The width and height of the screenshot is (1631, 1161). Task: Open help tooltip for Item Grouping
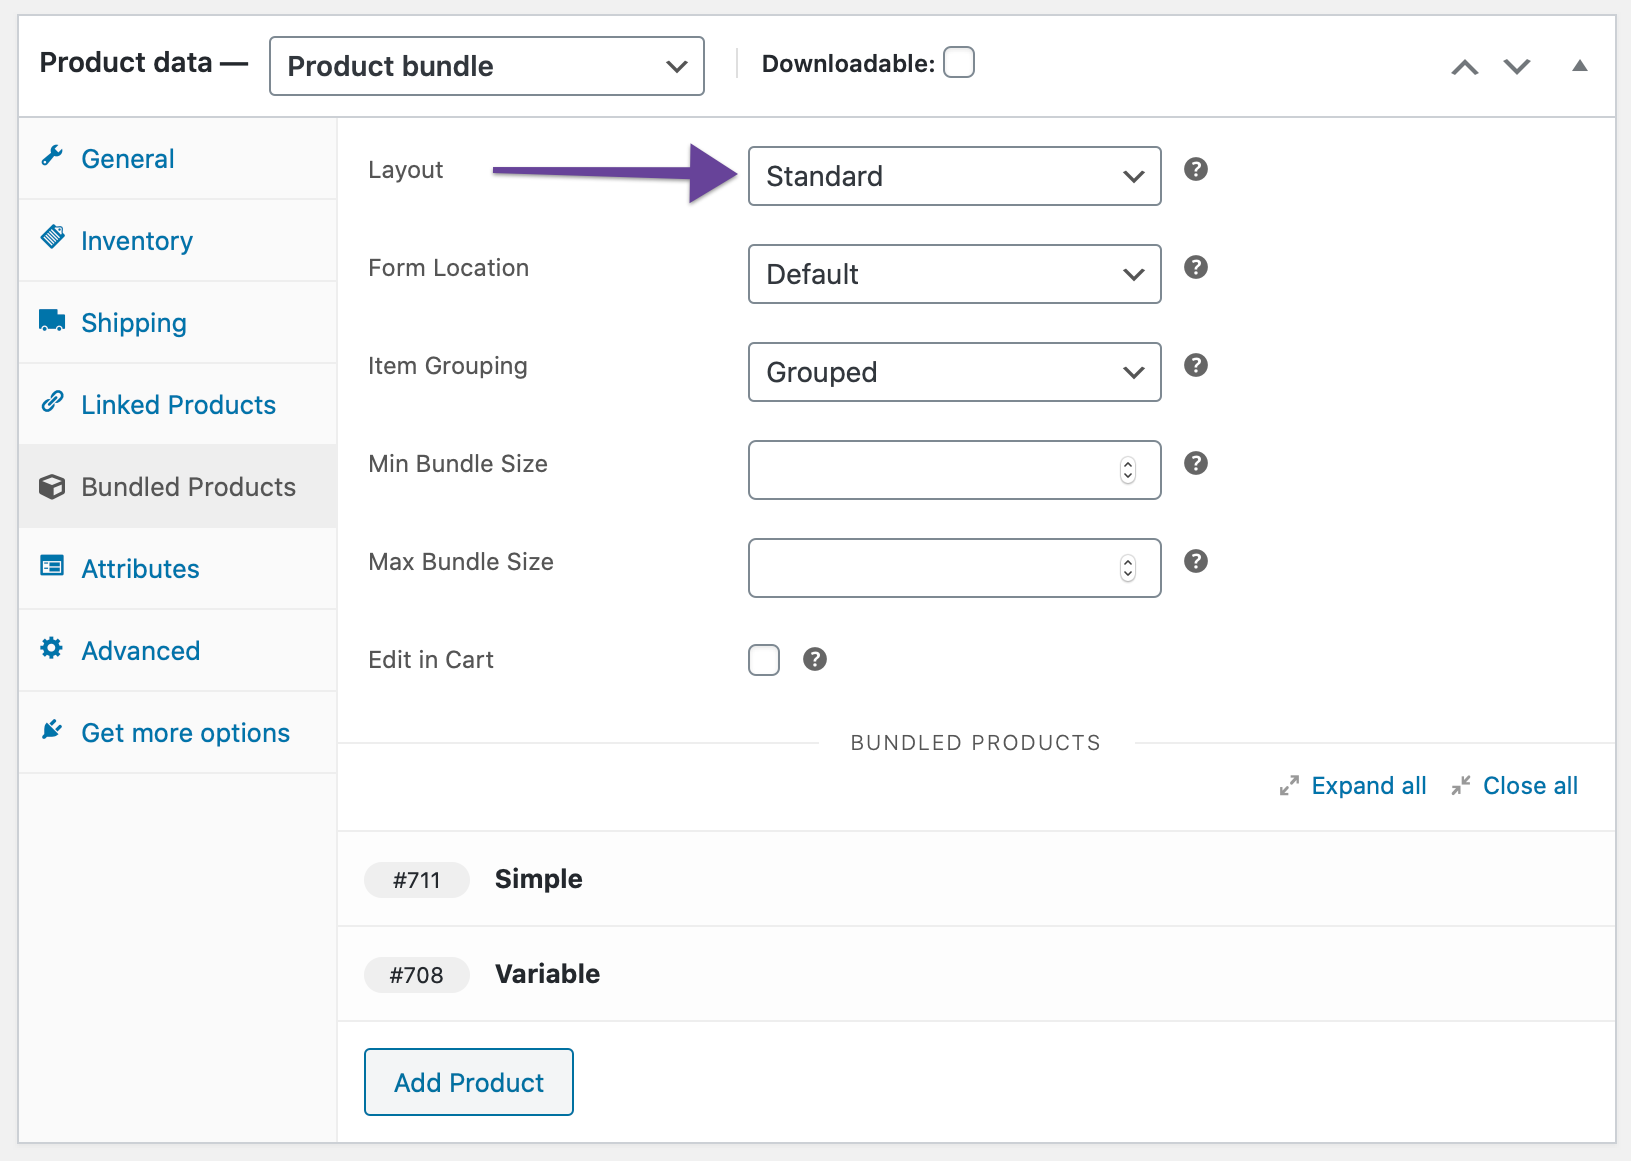1196,365
